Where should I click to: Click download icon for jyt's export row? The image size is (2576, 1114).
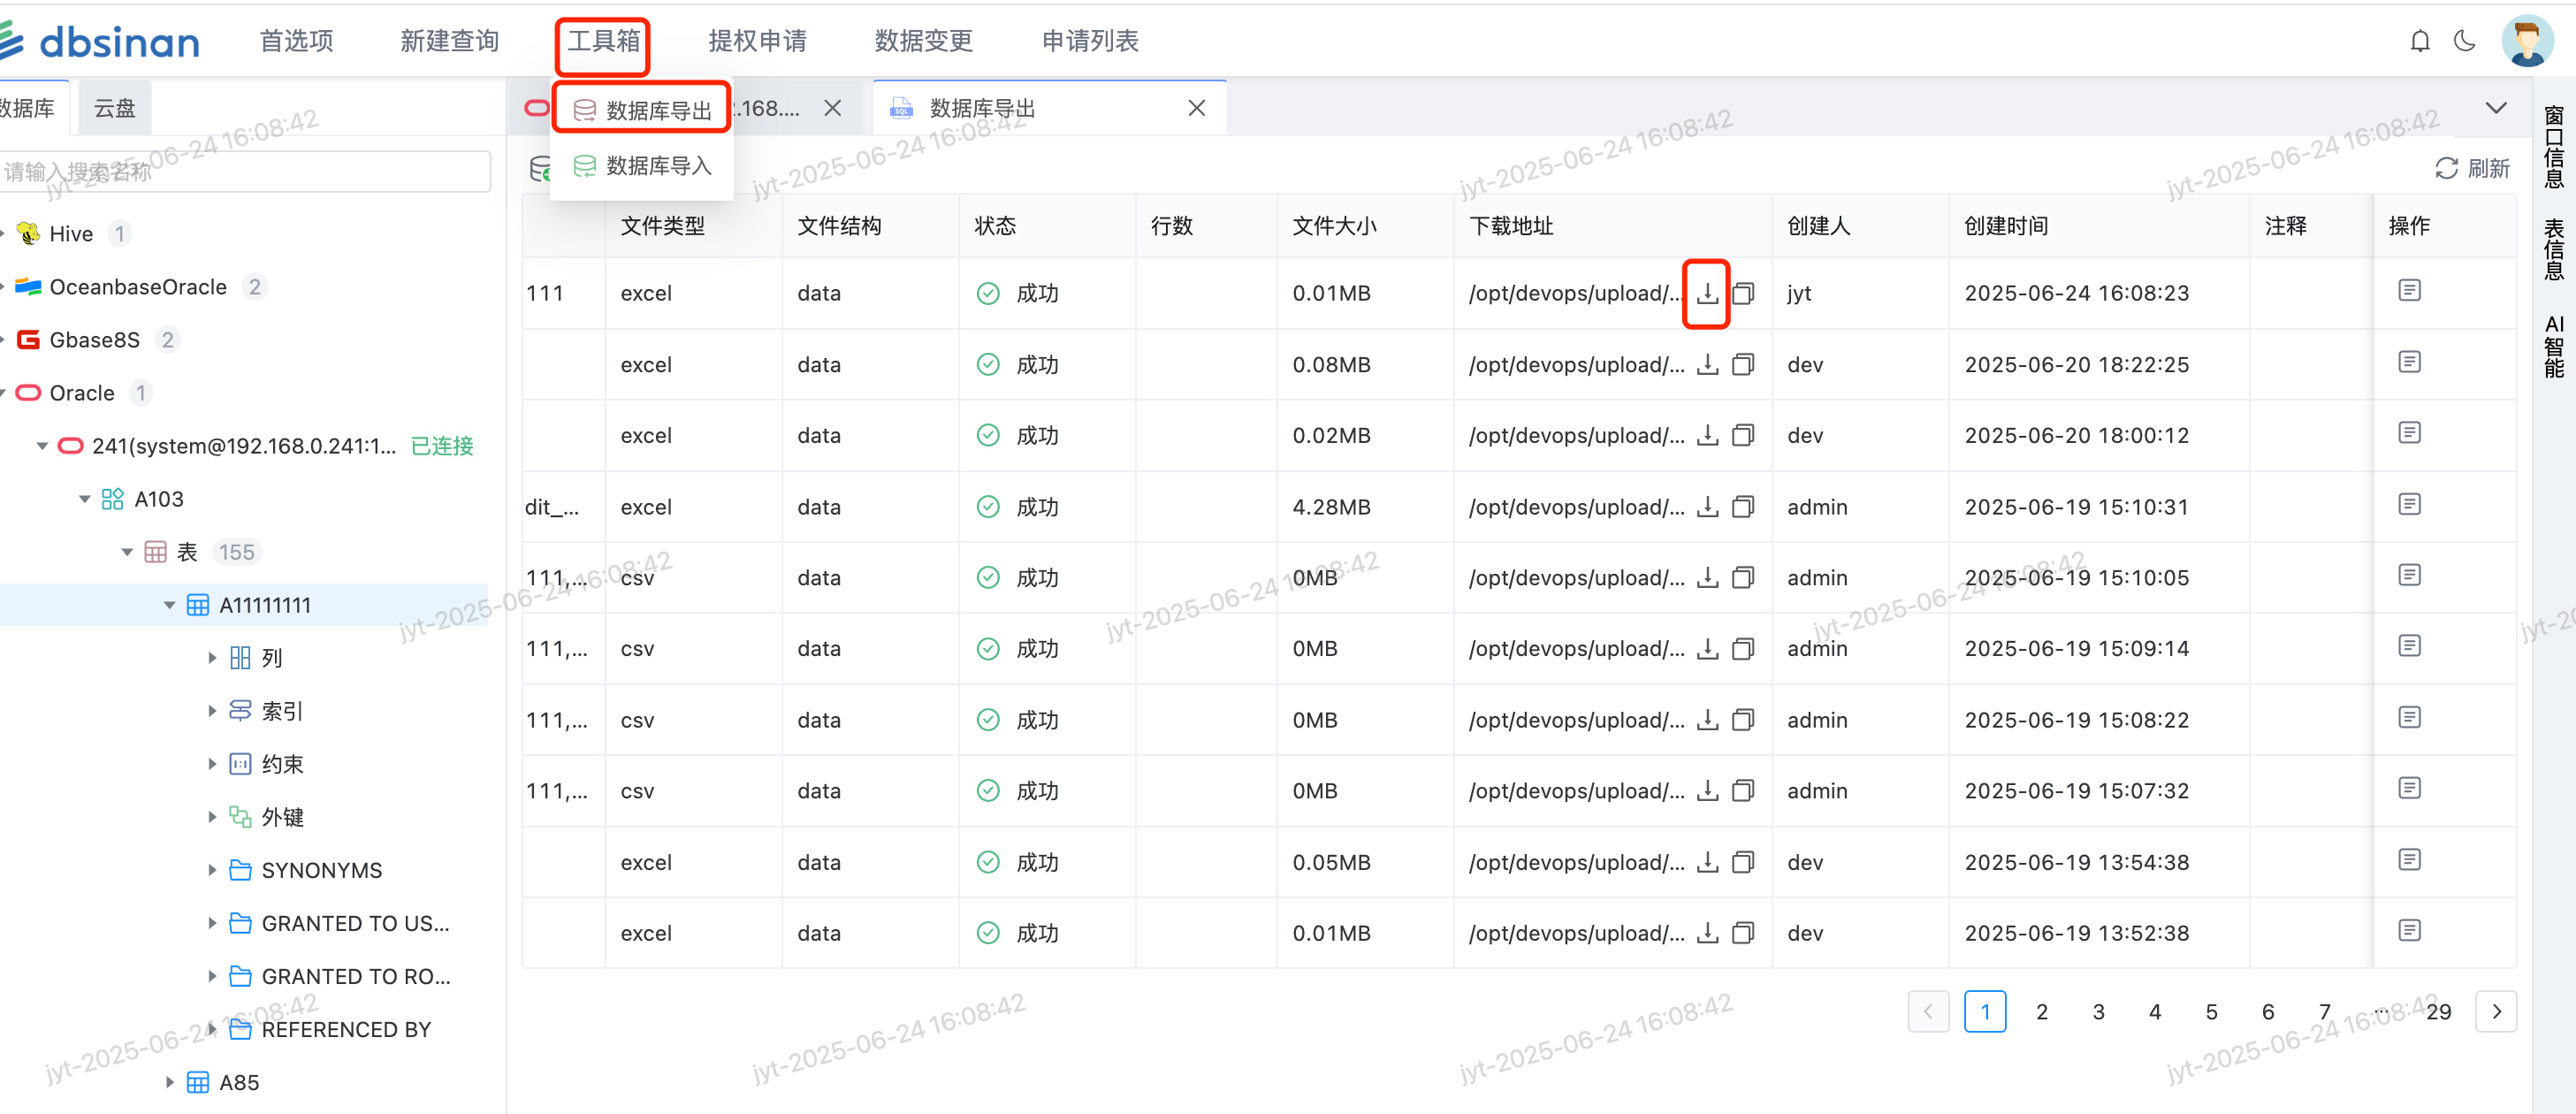1707,293
